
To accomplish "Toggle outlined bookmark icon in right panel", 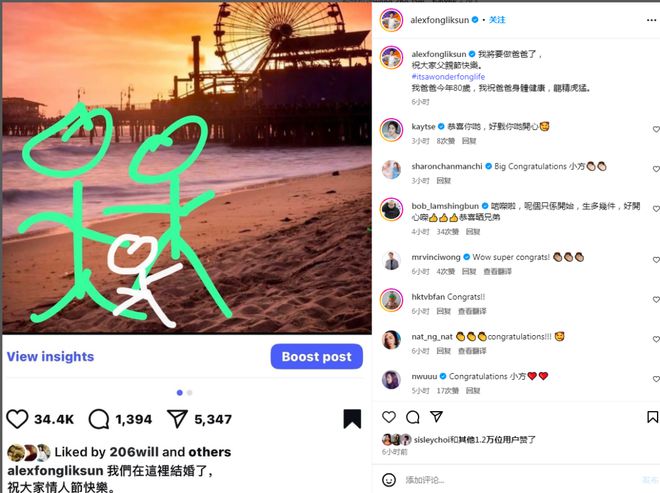I will (x=652, y=417).
